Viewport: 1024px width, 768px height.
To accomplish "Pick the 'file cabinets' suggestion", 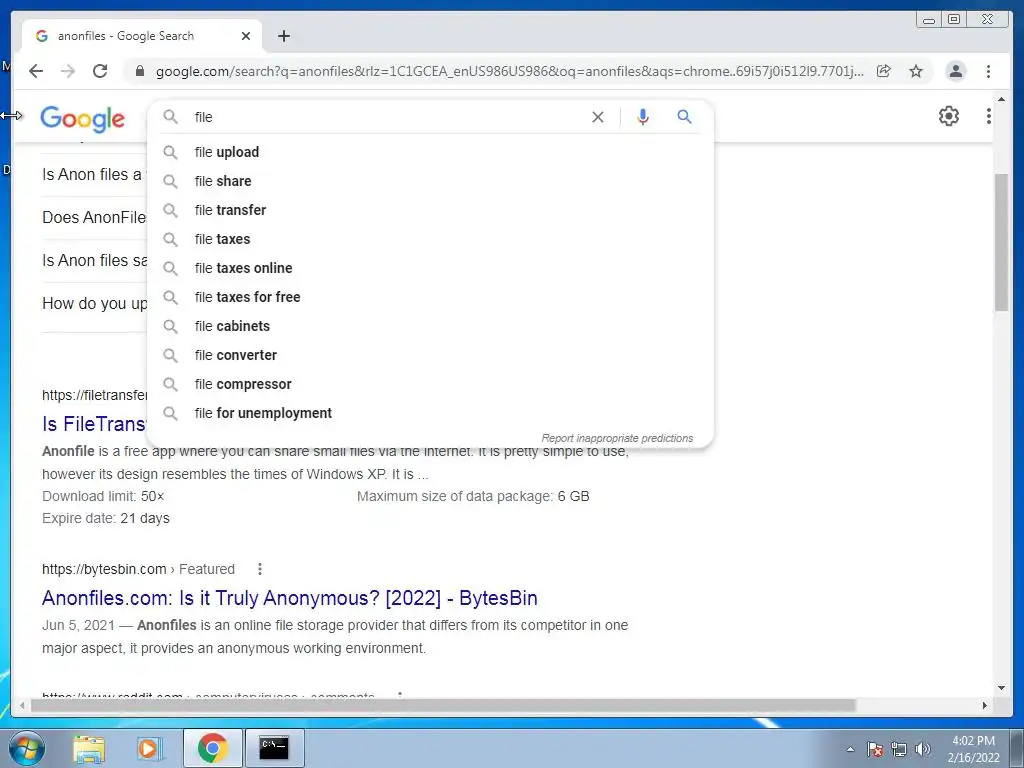I will 430,326.
